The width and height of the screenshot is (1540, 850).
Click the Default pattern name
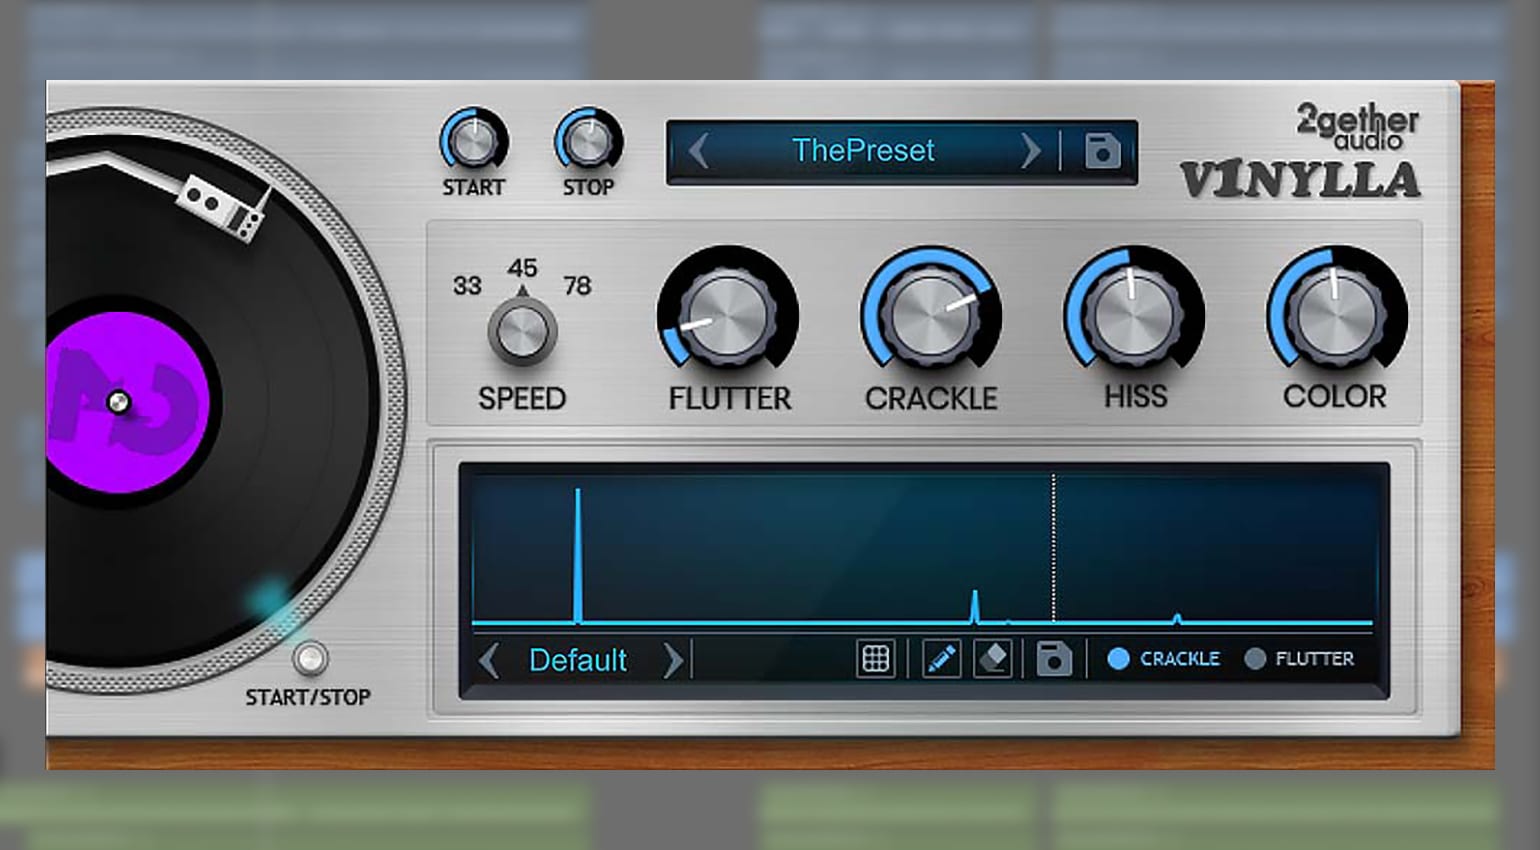click(578, 660)
